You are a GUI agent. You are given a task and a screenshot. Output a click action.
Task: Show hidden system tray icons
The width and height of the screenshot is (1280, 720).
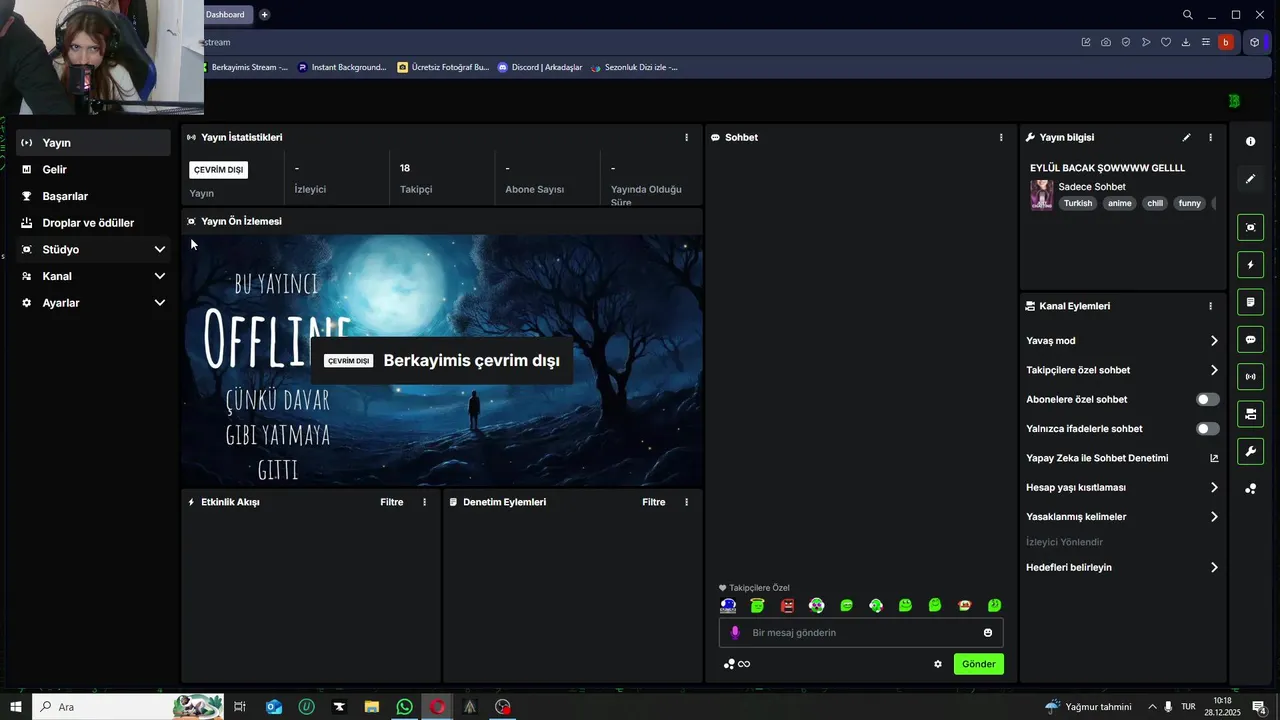click(x=1152, y=707)
